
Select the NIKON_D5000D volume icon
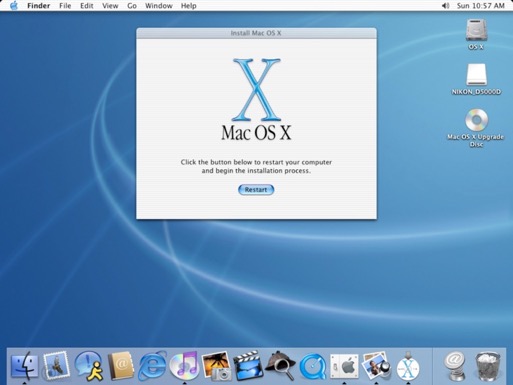pyautogui.click(x=476, y=75)
